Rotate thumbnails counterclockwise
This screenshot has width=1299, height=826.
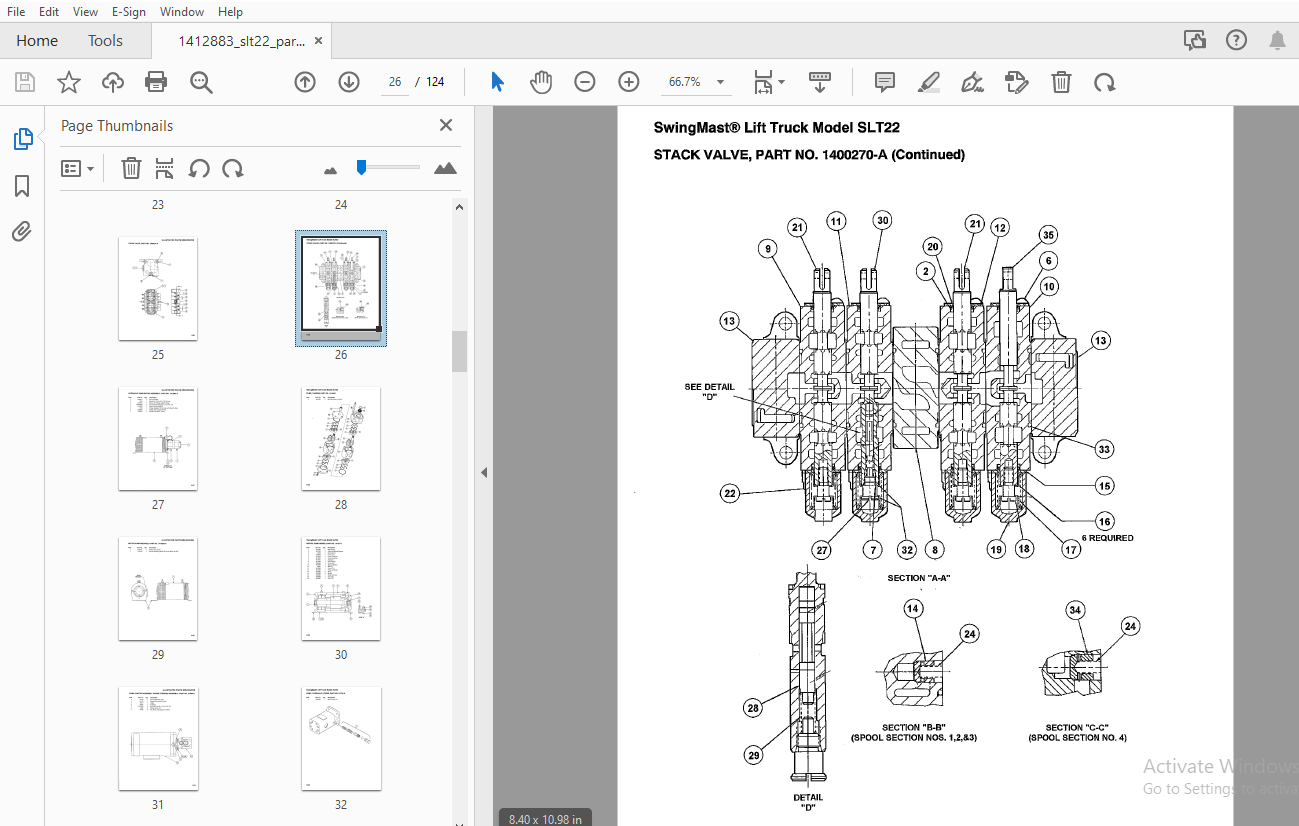pyautogui.click(x=199, y=168)
